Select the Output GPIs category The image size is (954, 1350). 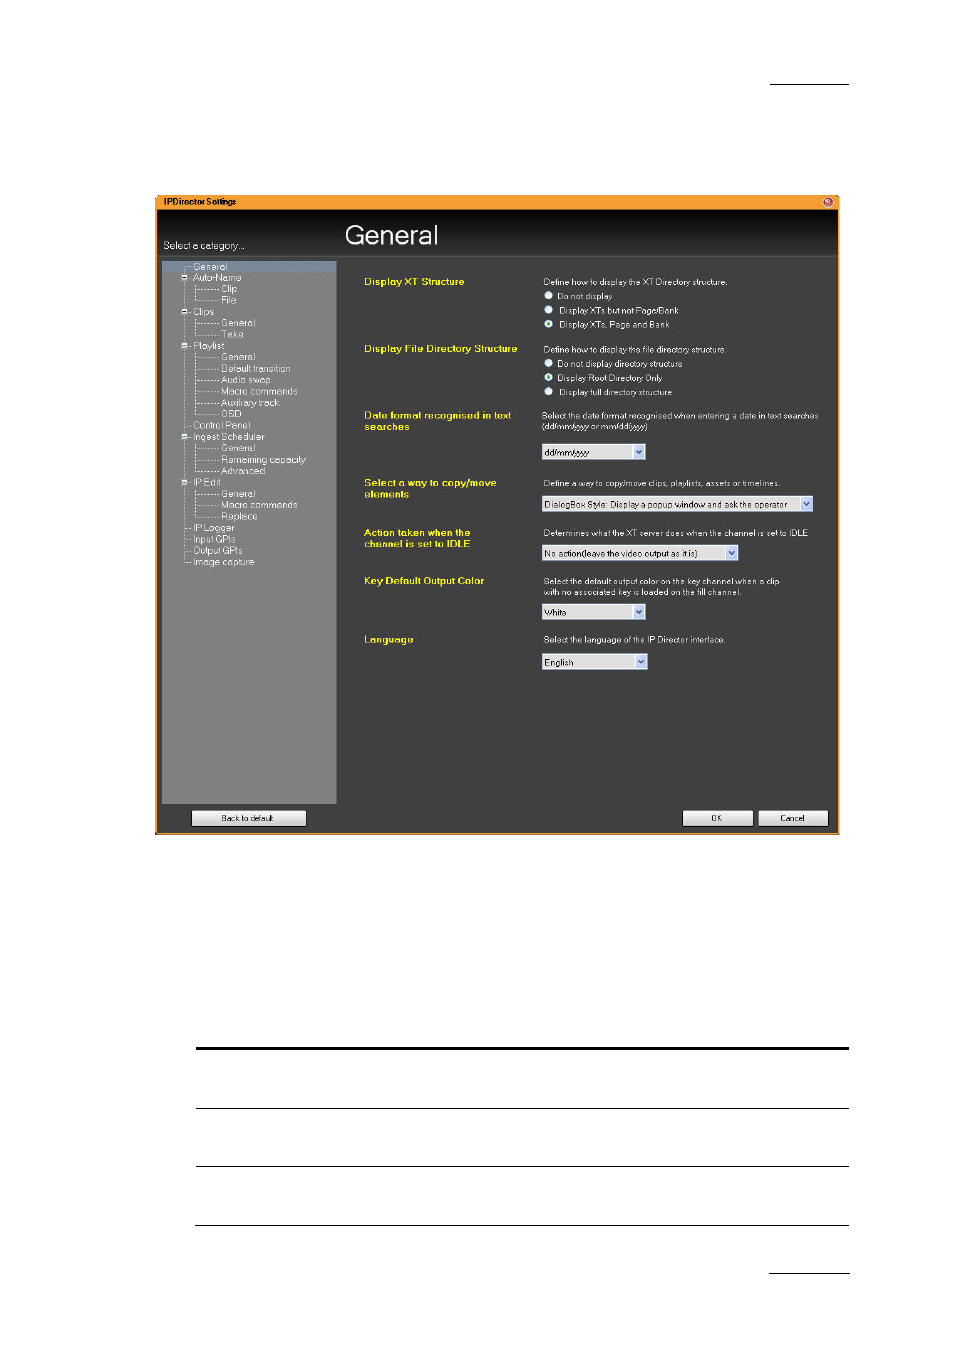coord(218,550)
